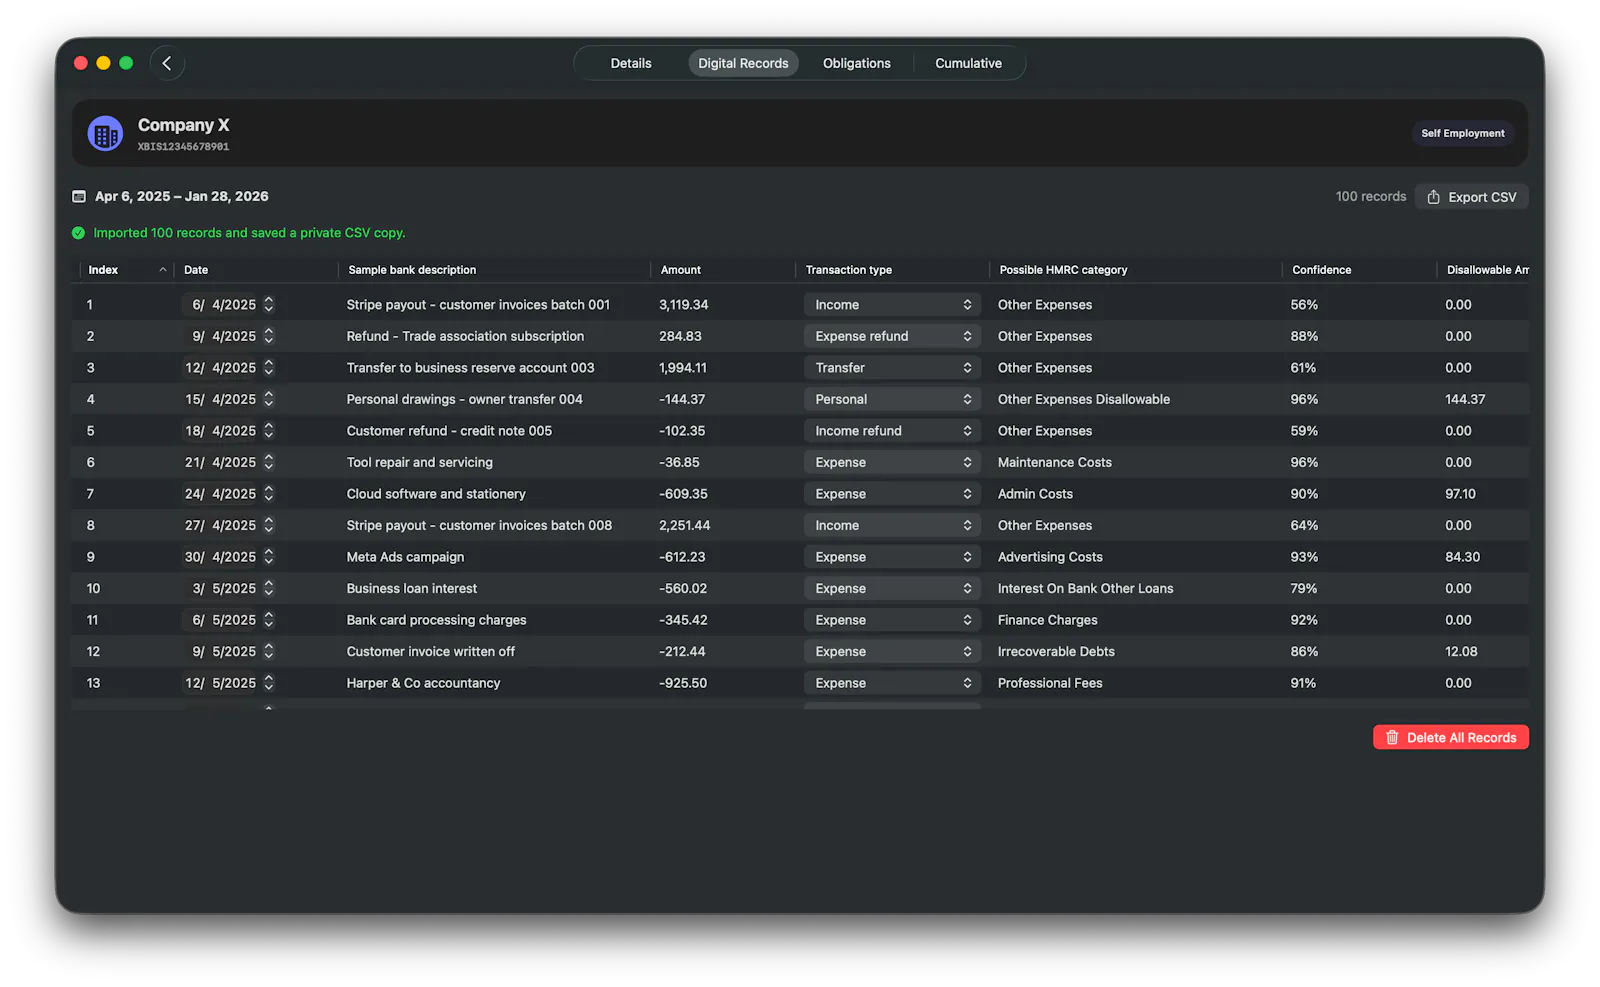The height and width of the screenshot is (987, 1600).
Task: Adjust date stepper for 18/4/2025 row
Action: 269,430
